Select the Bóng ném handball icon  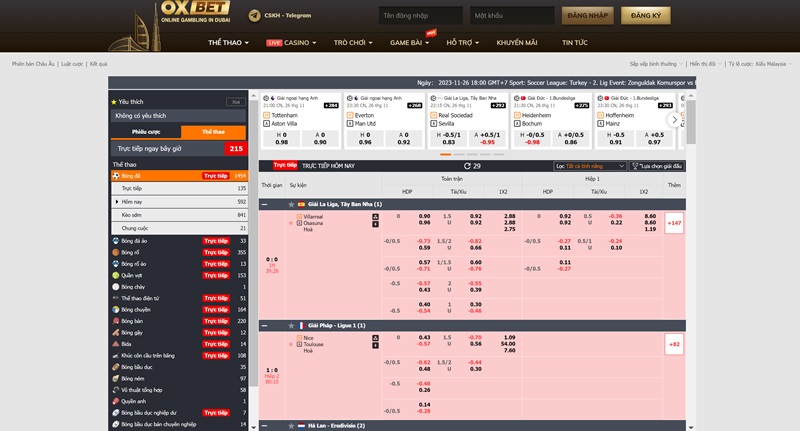(x=116, y=378)
